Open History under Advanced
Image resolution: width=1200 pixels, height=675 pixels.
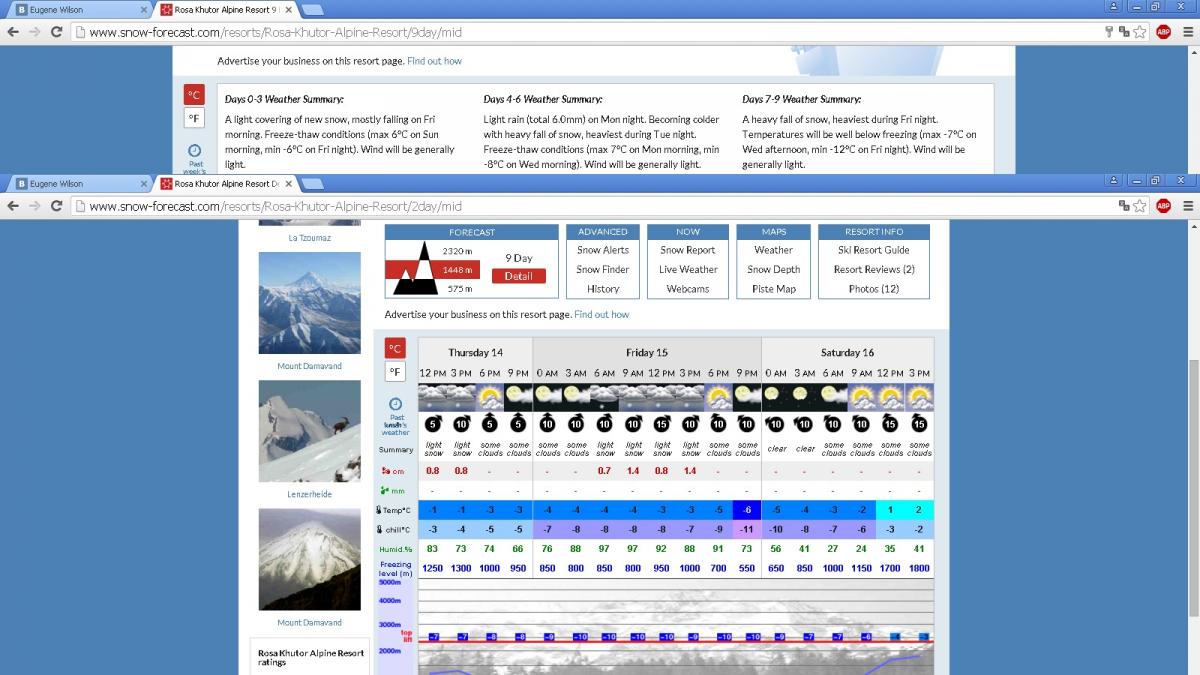(x=603, y=289)
